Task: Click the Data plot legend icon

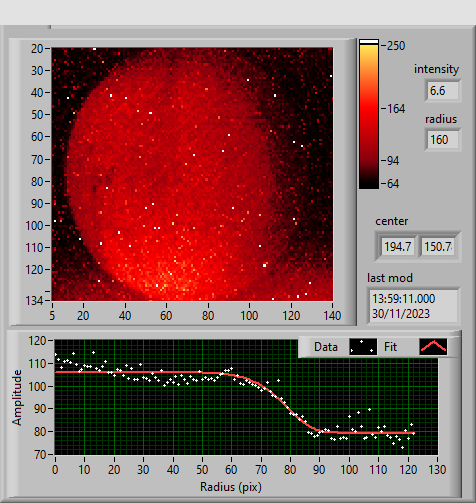Action: [x=363, y=347]
